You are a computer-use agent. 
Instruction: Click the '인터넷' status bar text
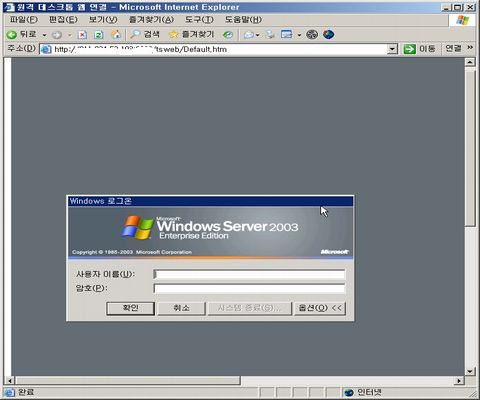click(x=369, y=392)
